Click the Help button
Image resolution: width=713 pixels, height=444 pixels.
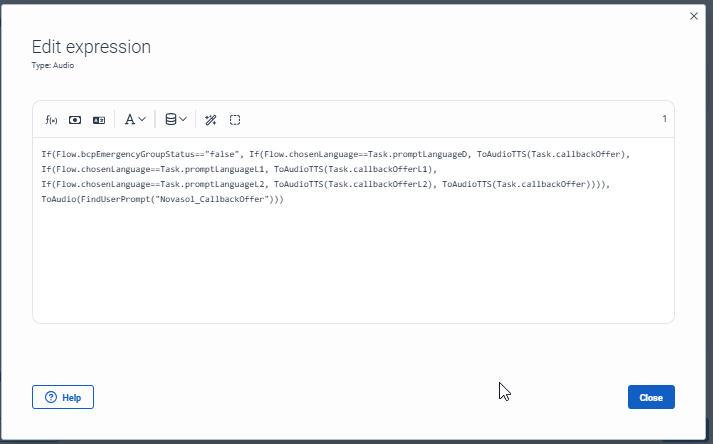tap(63, 397)
